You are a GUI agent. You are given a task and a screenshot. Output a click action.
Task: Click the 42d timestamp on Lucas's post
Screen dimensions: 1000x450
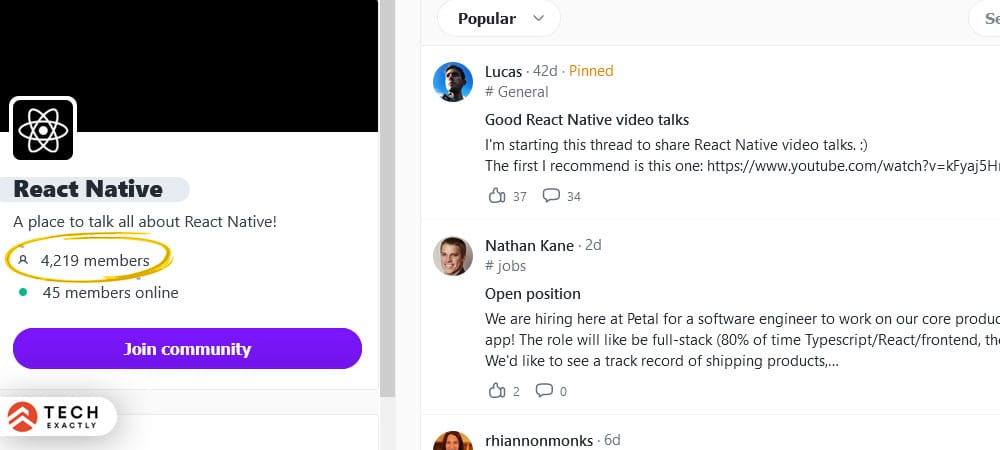coord(545,71)
